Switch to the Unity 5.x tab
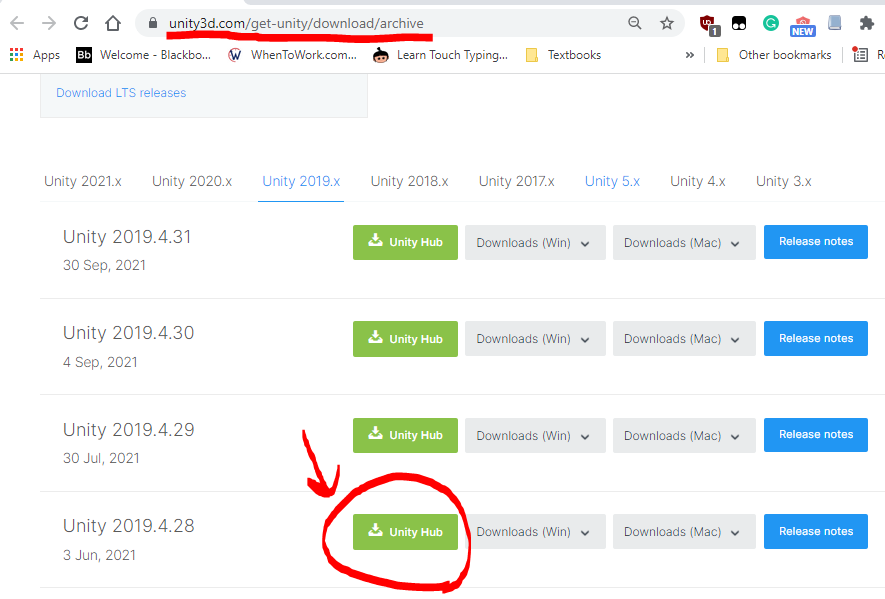The image size is (885, 599). [x=612, y=181]
